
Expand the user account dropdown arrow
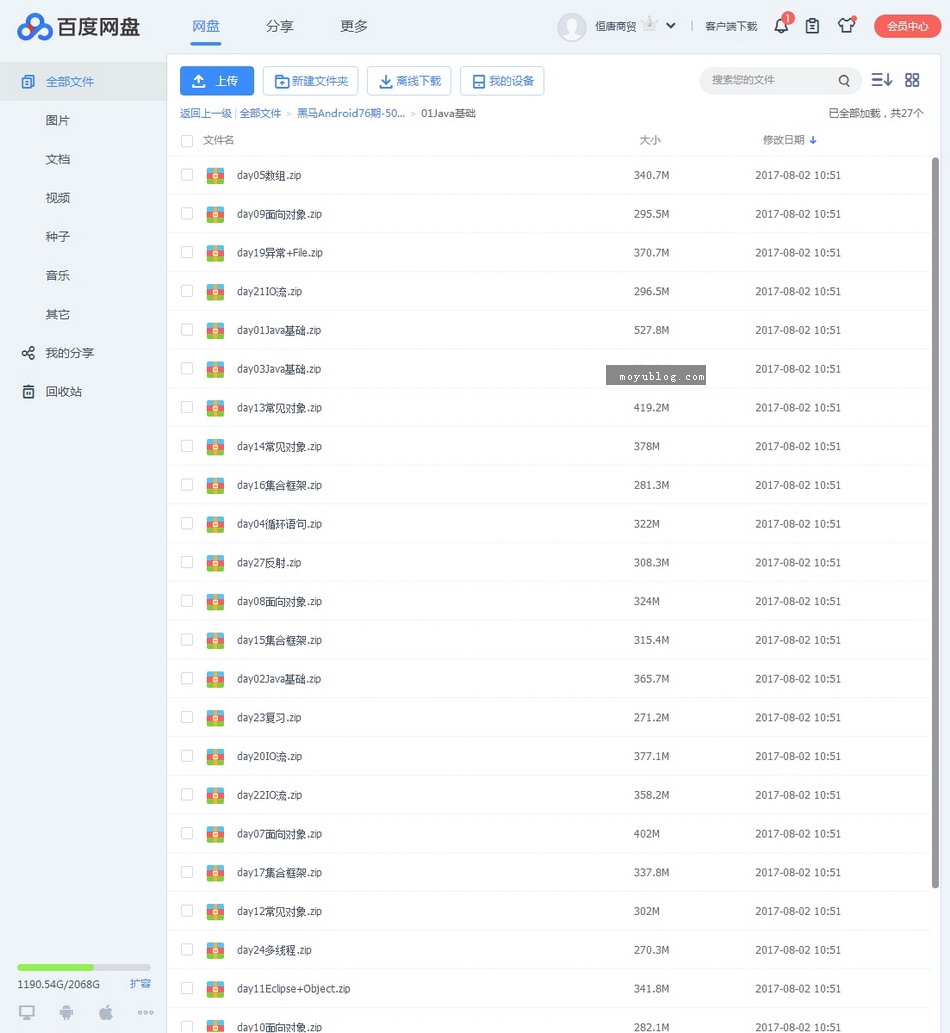pos(671,26)
